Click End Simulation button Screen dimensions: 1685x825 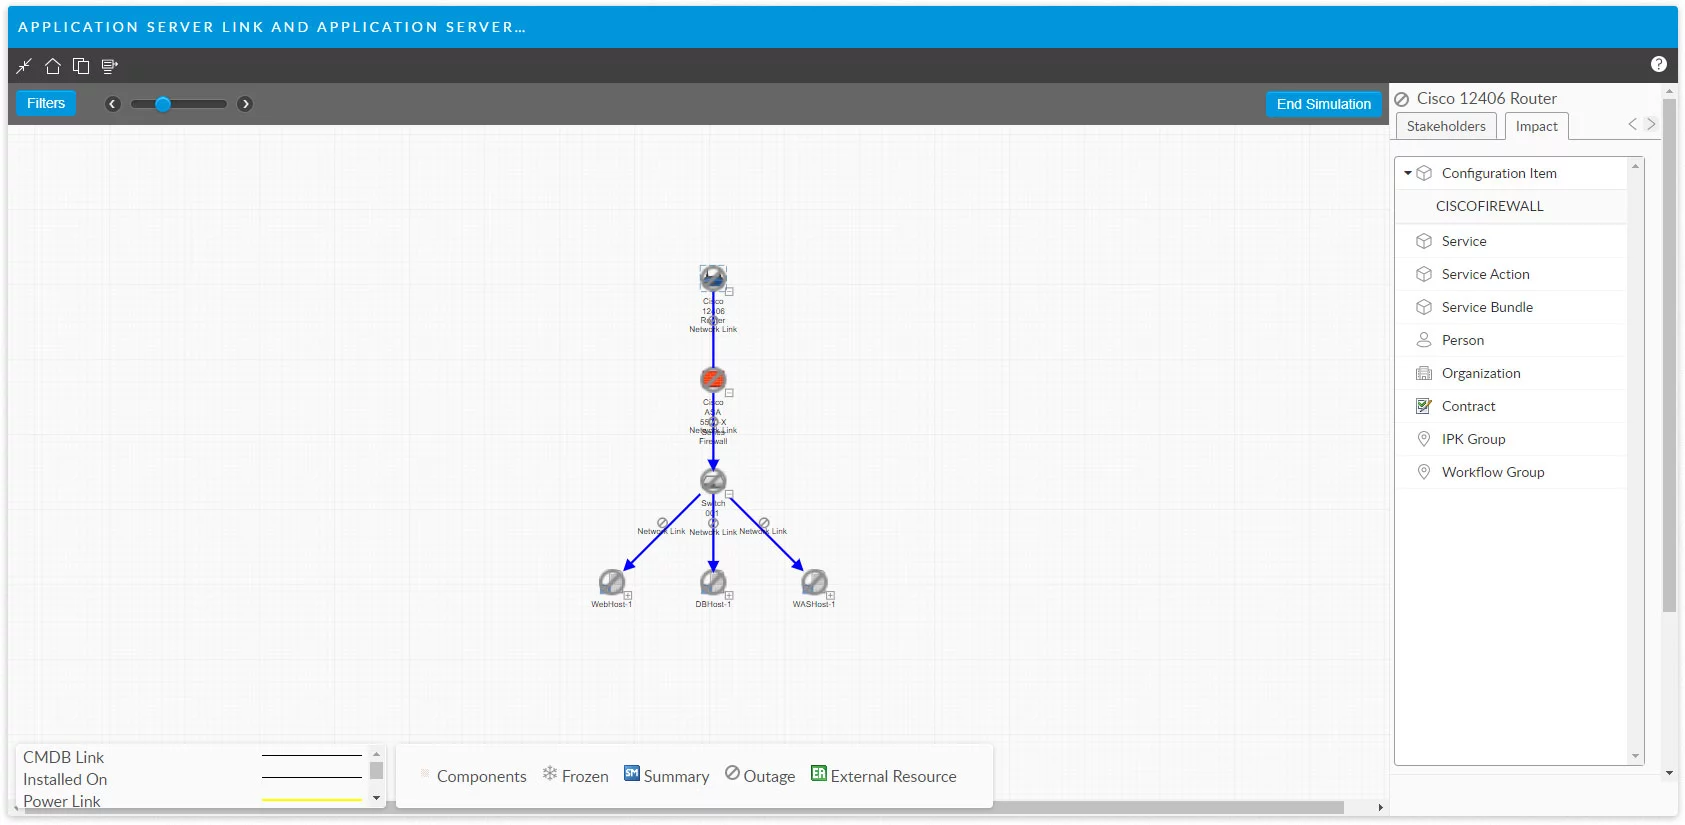click(1323, 104)
